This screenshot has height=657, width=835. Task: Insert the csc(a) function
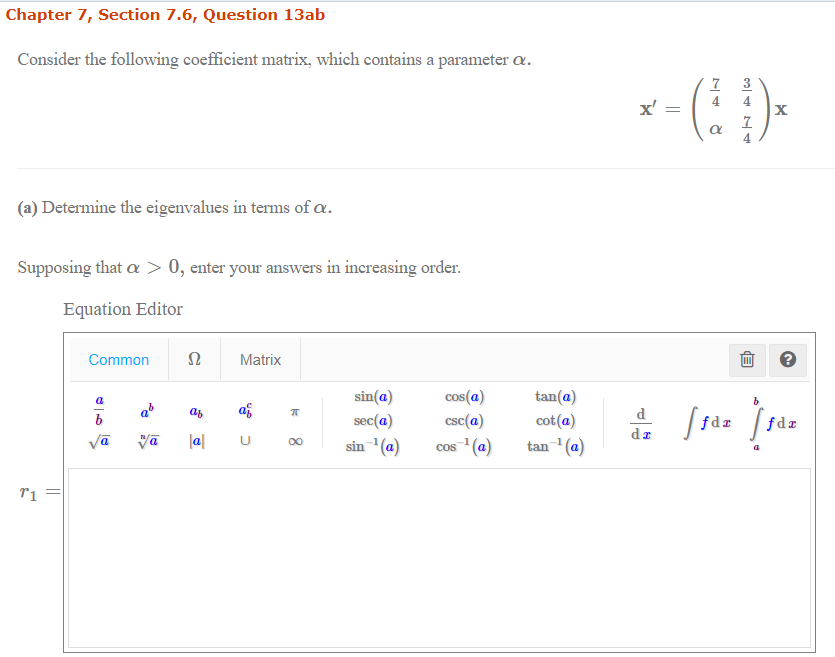(x=464, y=421)
